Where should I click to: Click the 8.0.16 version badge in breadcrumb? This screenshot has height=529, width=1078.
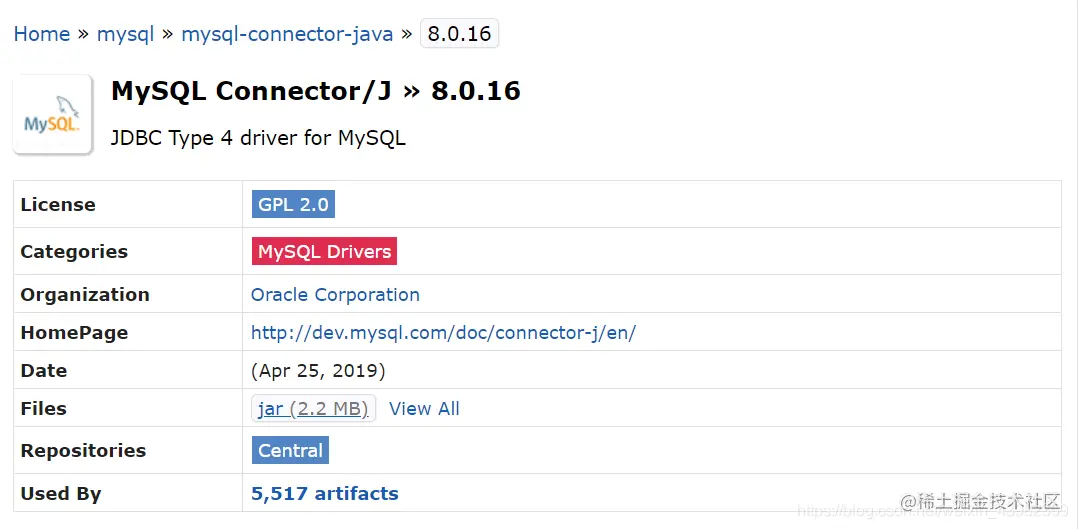click(459, 34)
